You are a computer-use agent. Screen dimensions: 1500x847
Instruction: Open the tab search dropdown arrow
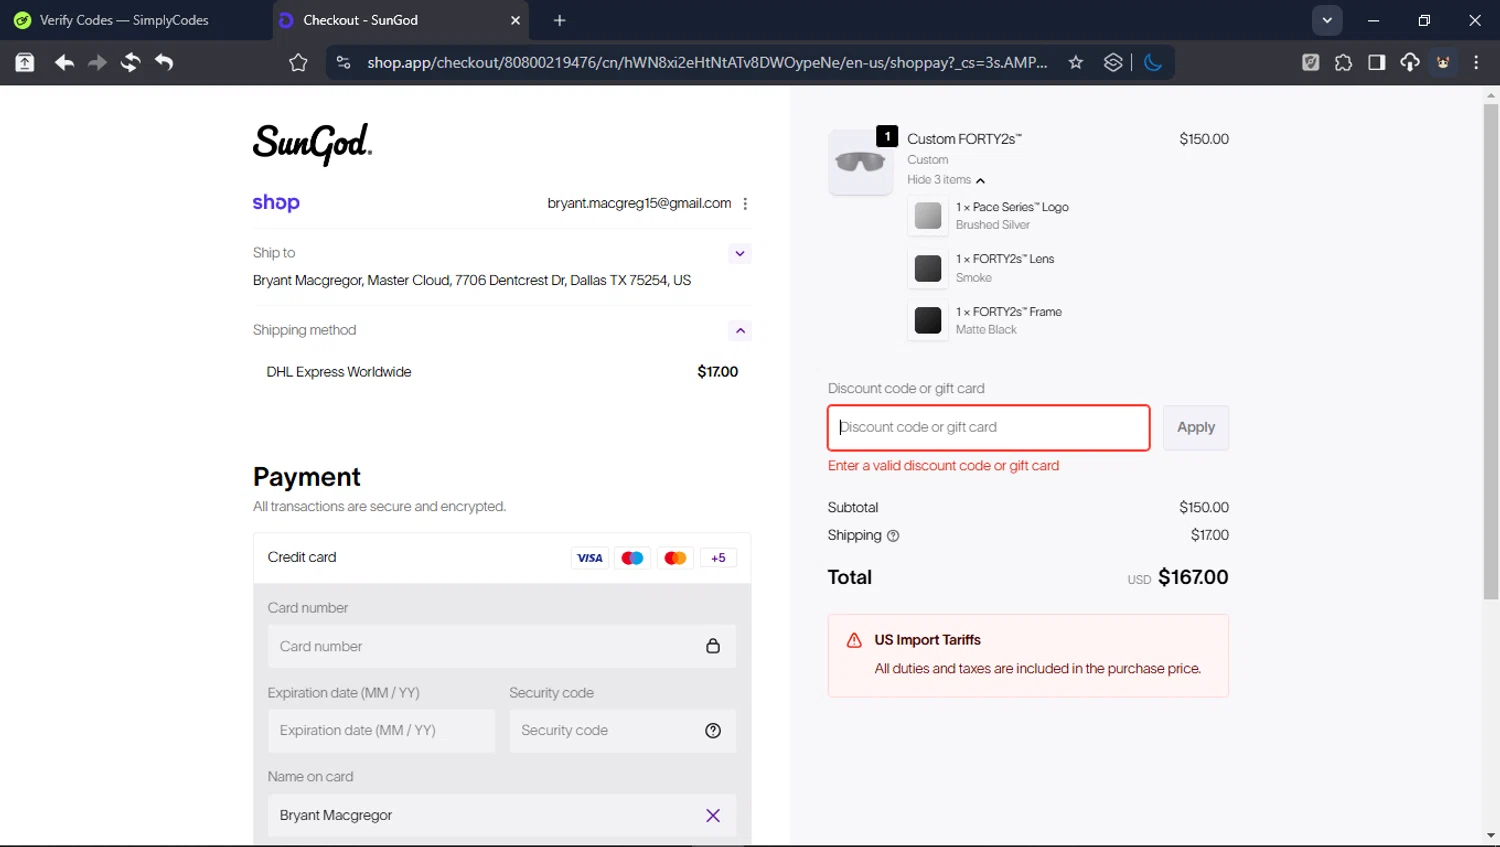point(1327,20)
